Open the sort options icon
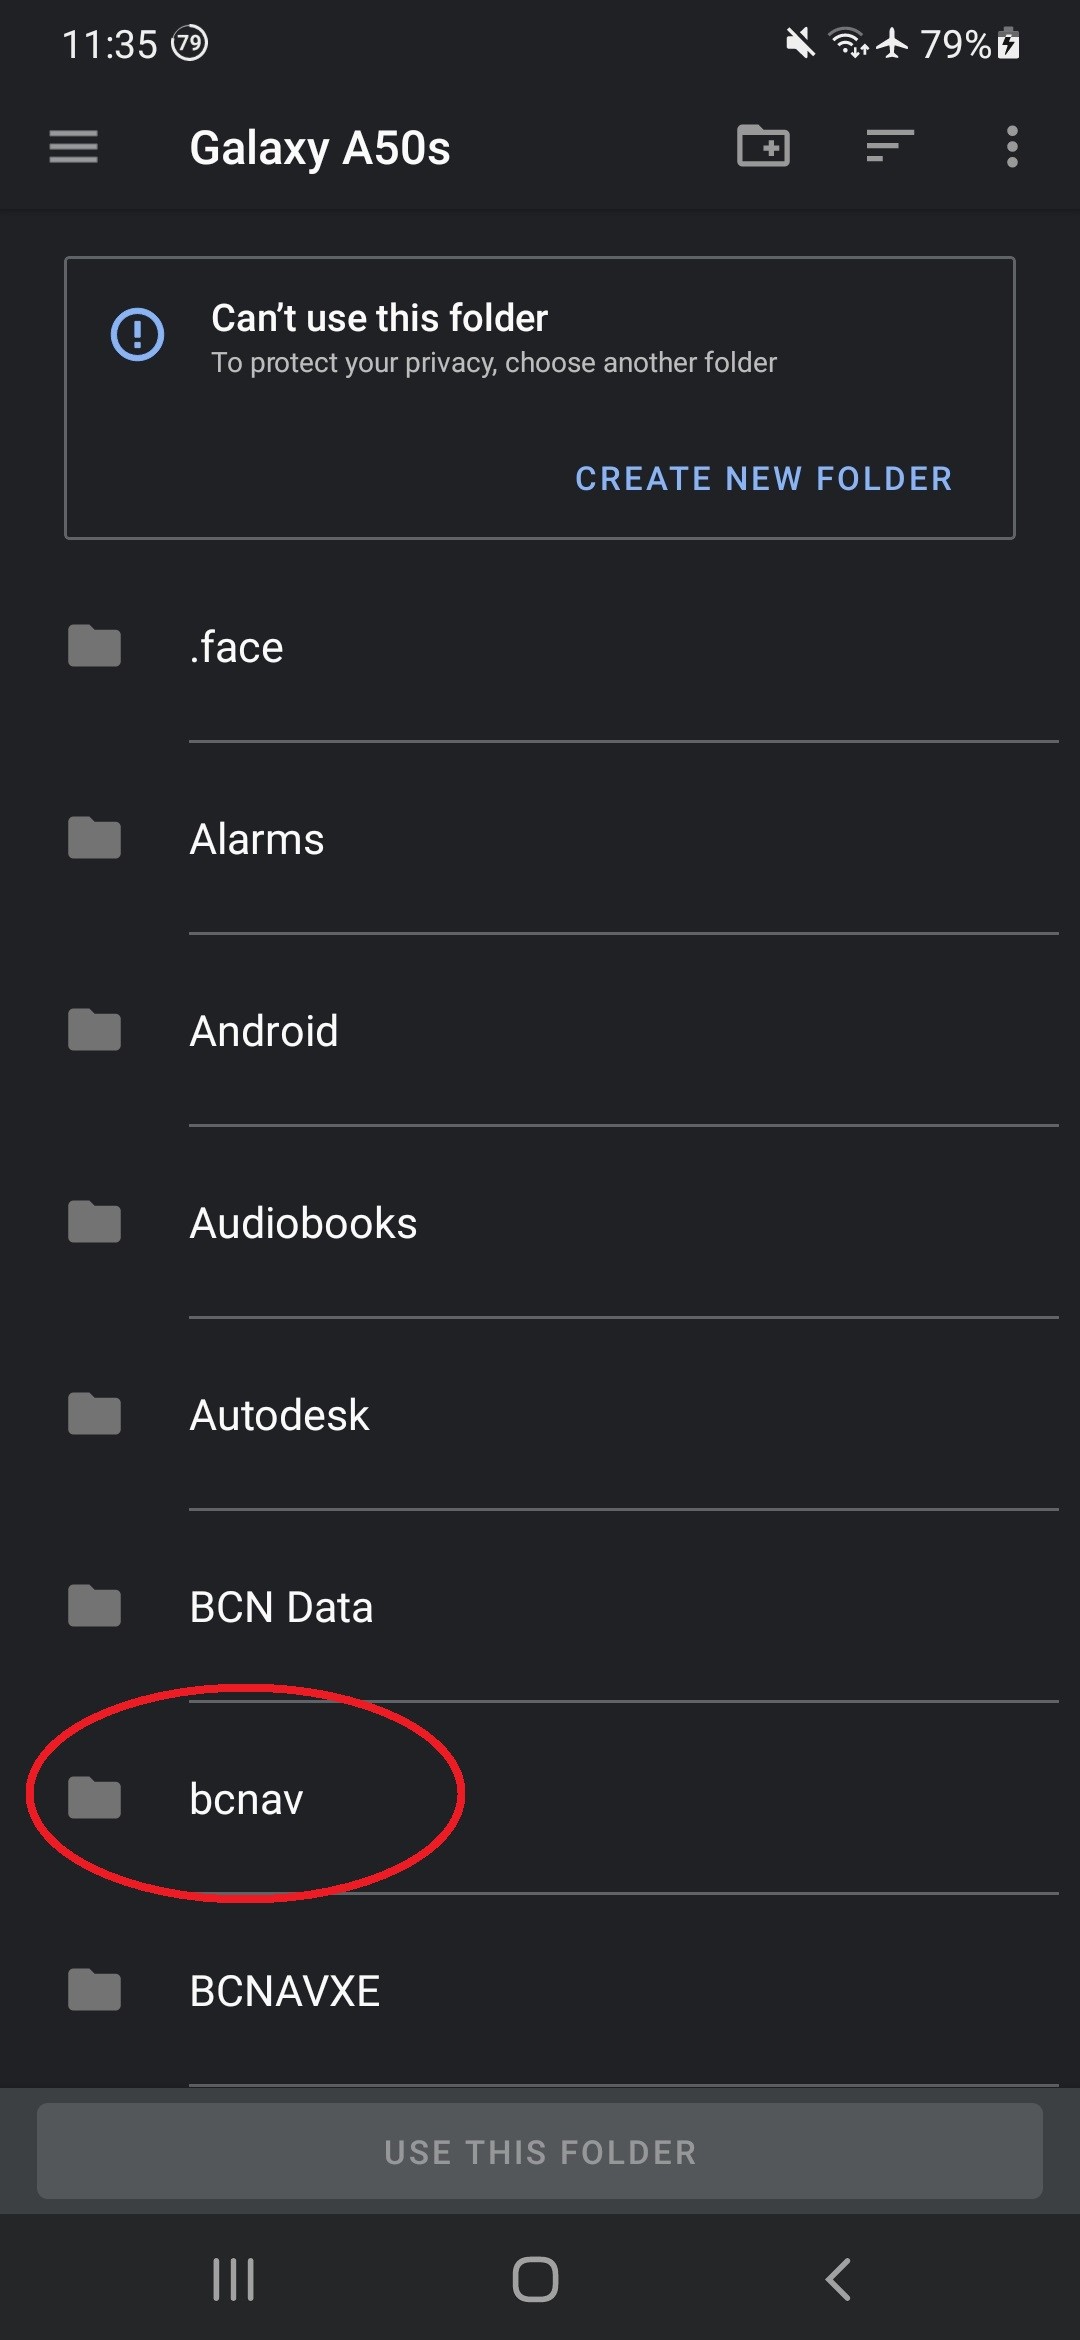 [x=889, y=146]
